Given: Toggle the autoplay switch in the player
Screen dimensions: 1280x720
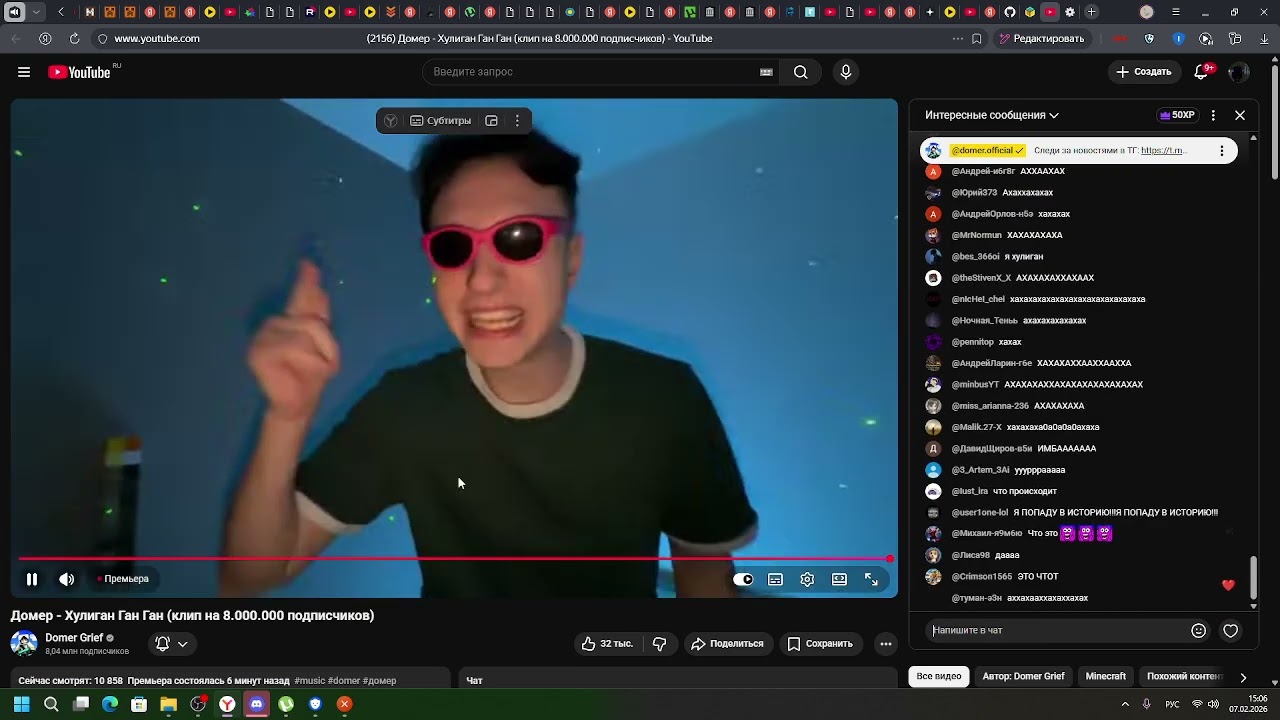Looking at the screenshot, I should point(743,579).
